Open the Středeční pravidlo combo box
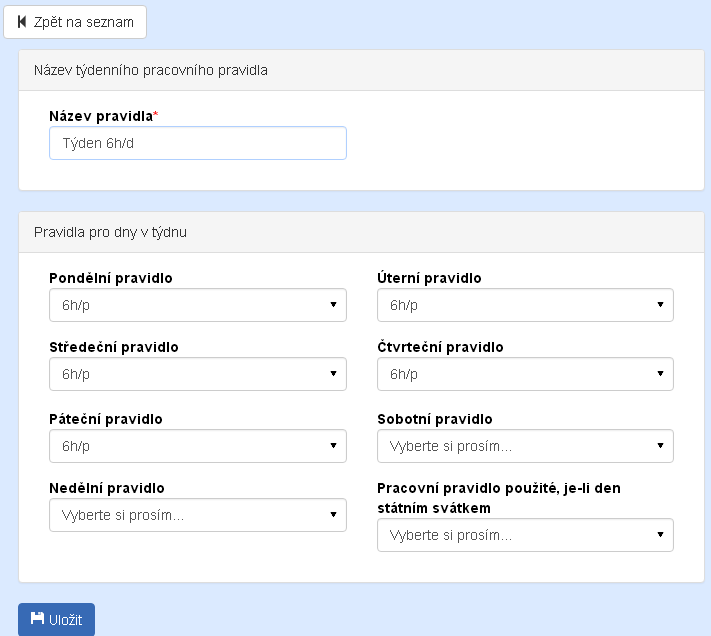This screenshot has height=636, width=711. [197, 374]
